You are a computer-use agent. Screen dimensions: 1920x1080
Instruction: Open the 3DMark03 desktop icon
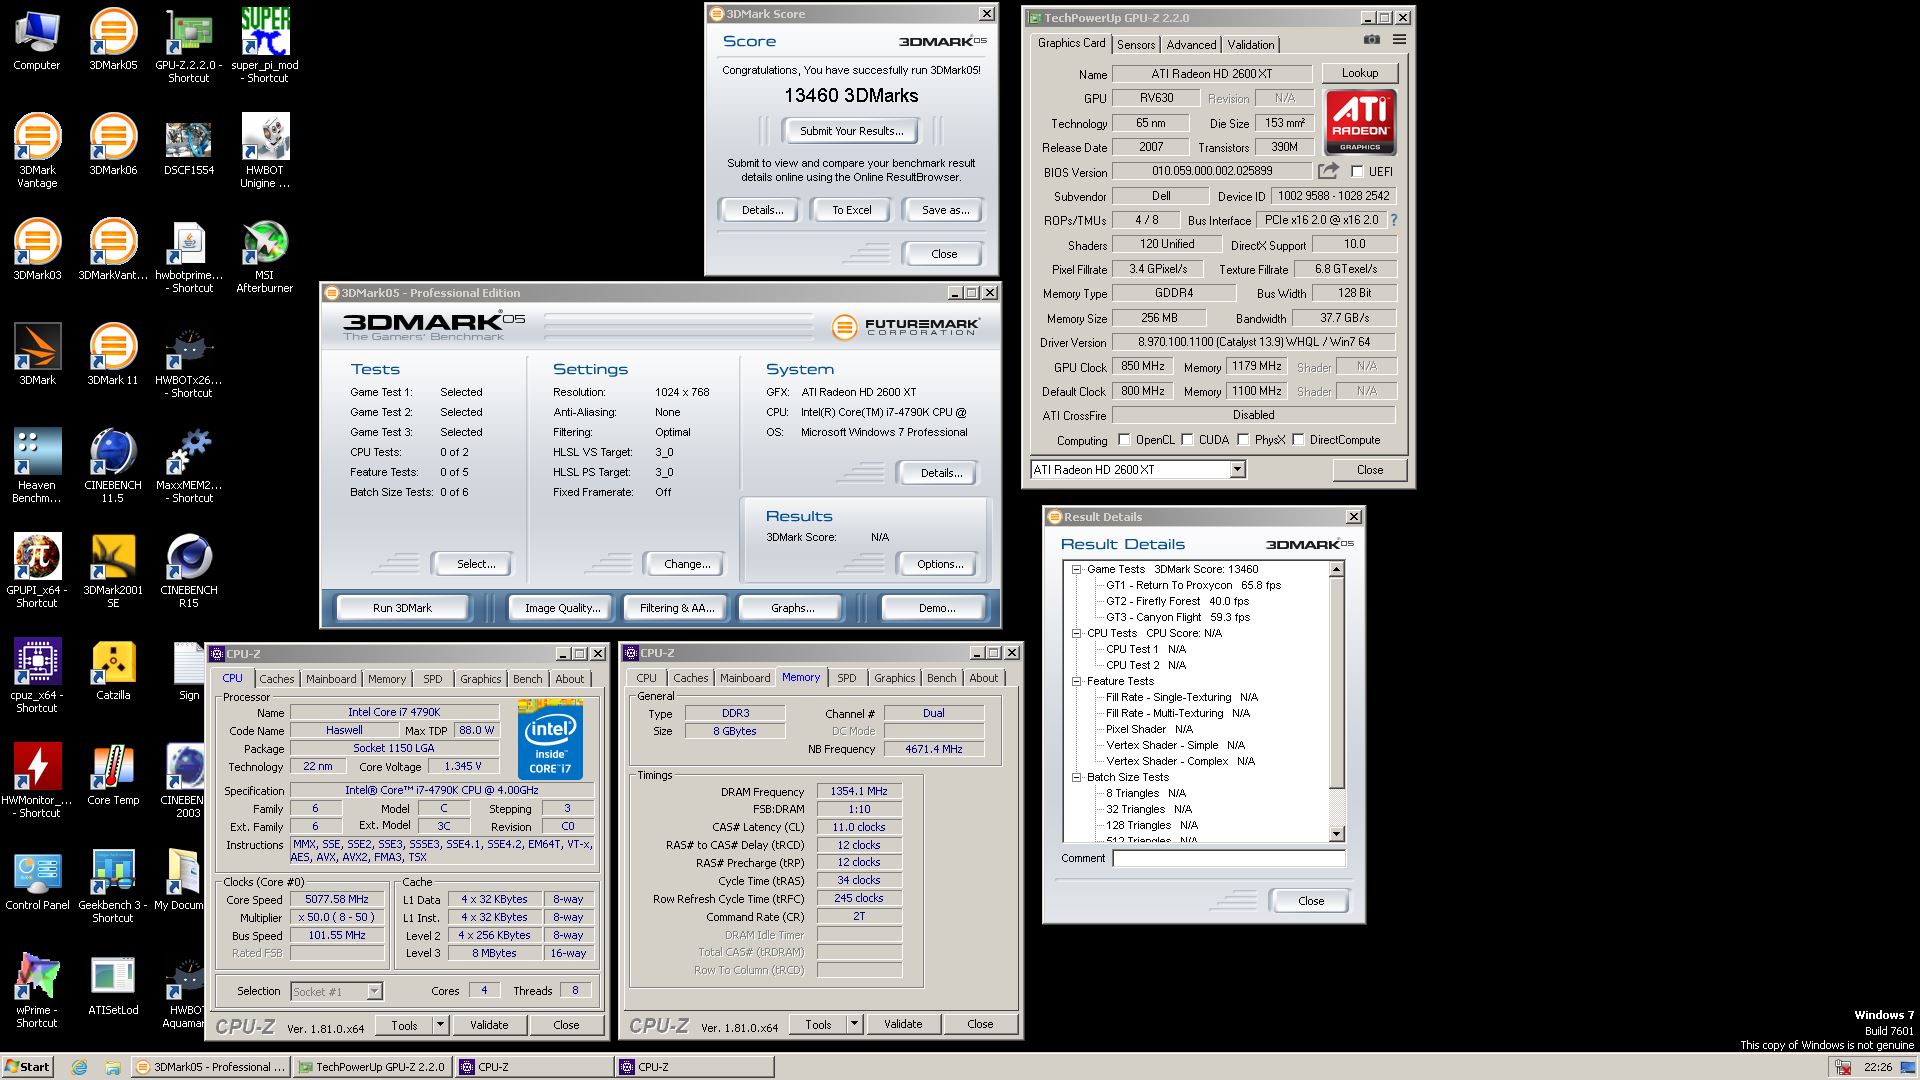pos(37,250)
